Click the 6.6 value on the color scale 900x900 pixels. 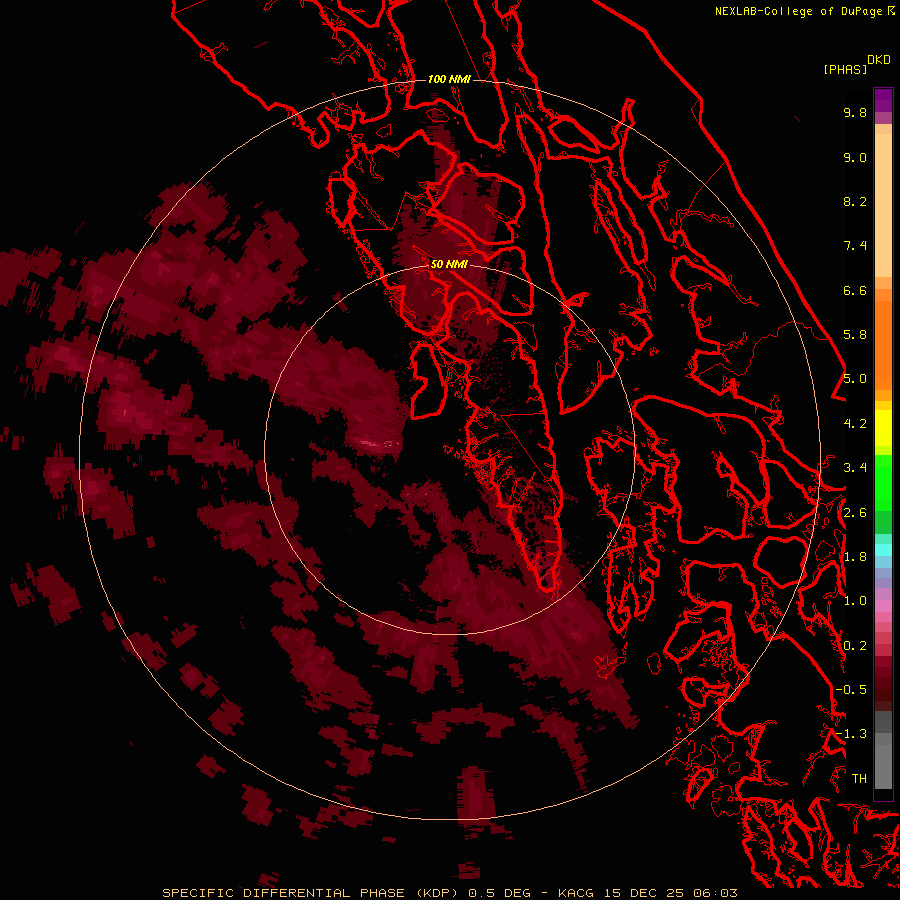click(x=855, y=290)
